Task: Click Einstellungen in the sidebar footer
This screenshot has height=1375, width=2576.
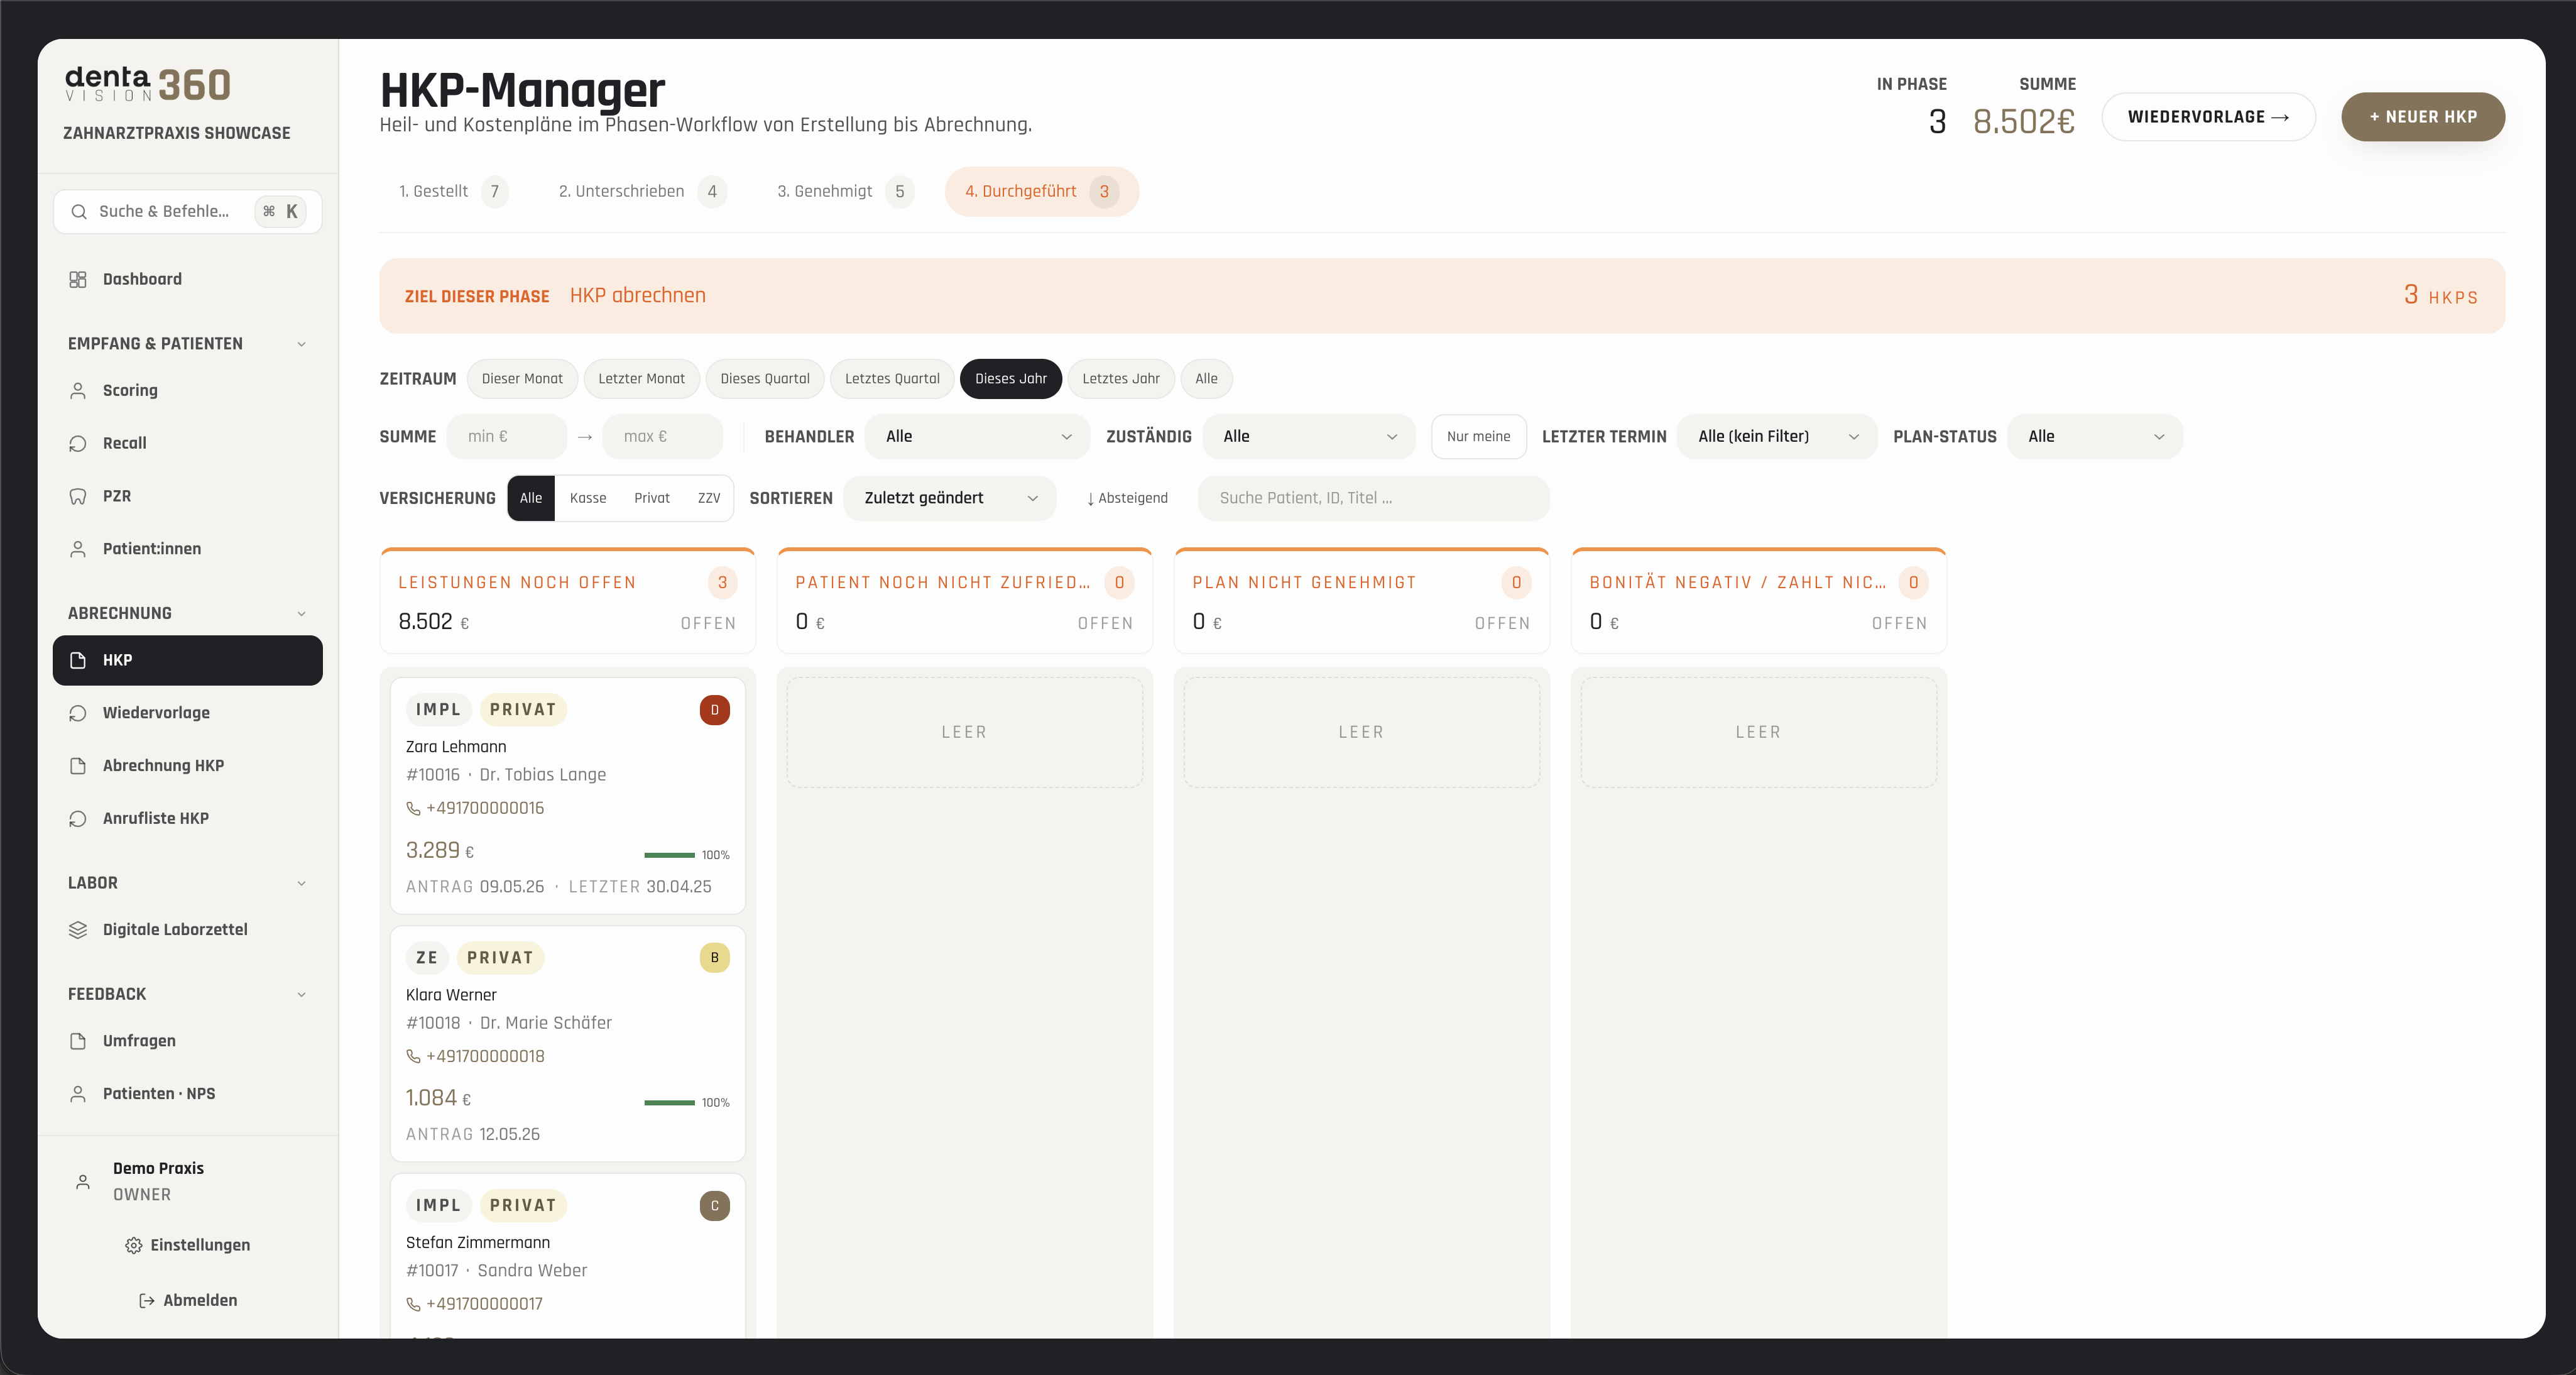Action: (187, 1245)
